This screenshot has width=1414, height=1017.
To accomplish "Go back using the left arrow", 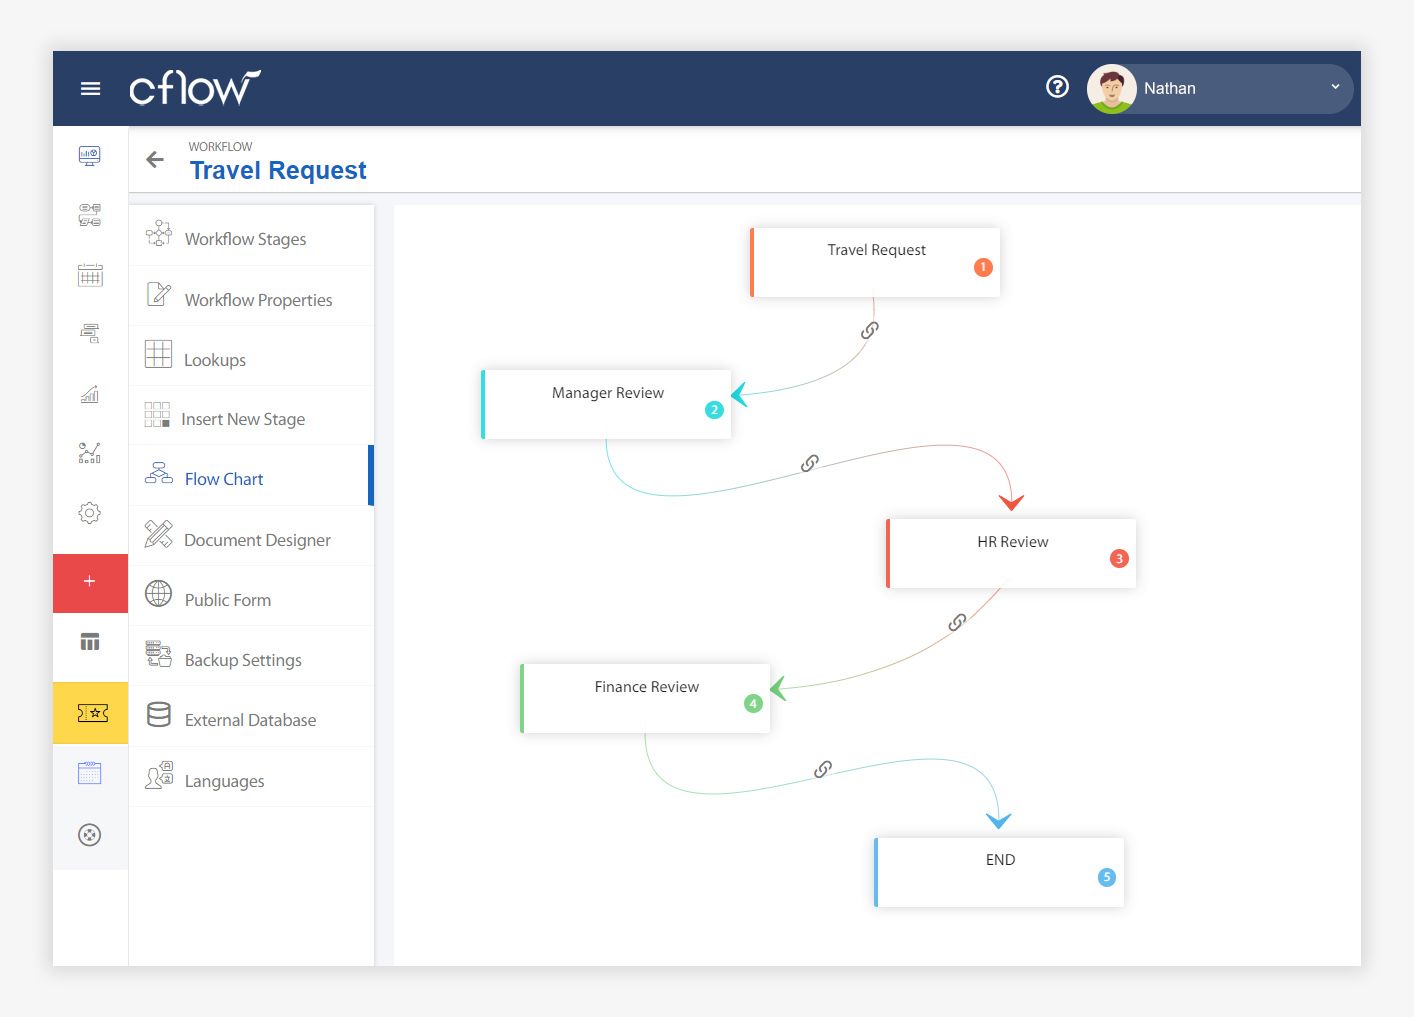I will click(x=155, y=160).
